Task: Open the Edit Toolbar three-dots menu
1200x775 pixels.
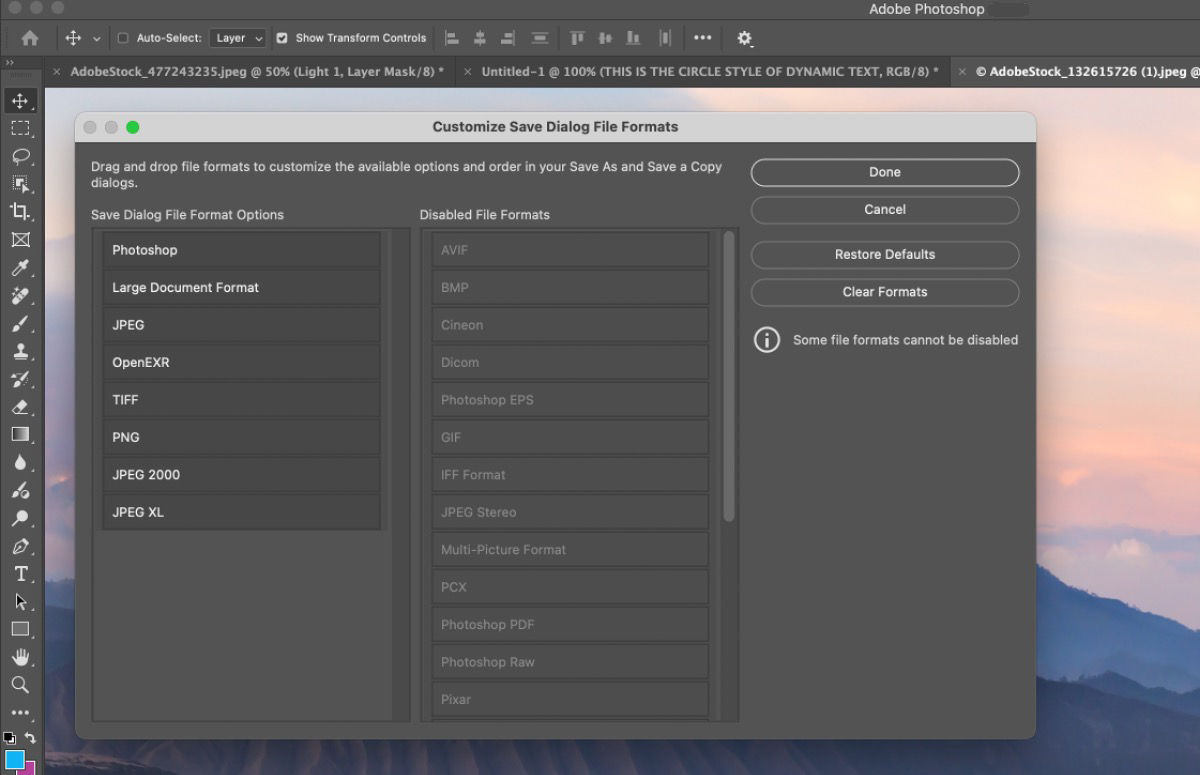Action: coord(20,714)
